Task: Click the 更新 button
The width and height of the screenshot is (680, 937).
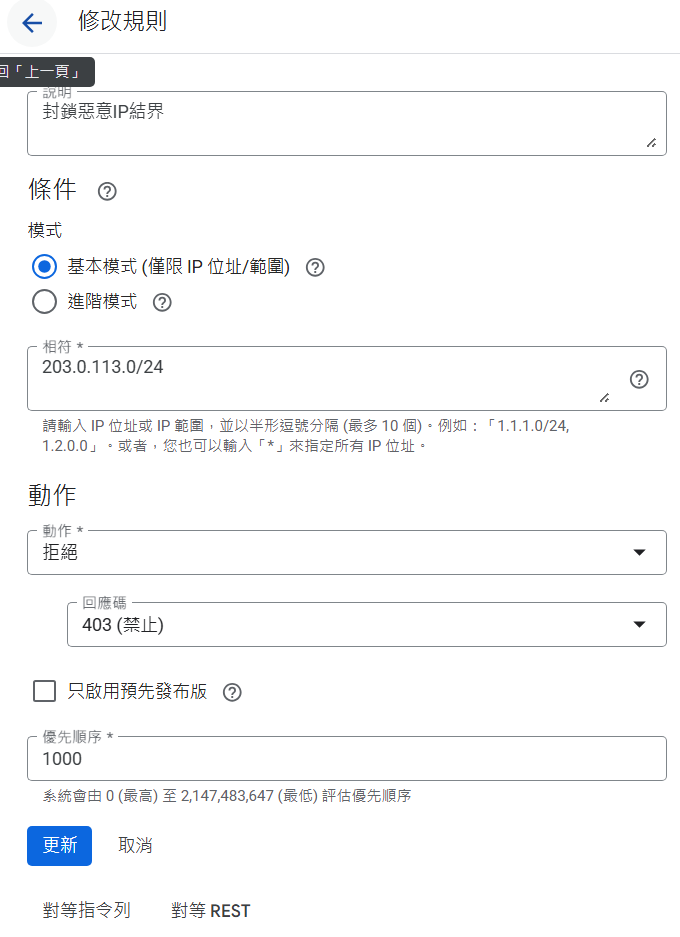Action: [x=59, y=845]
